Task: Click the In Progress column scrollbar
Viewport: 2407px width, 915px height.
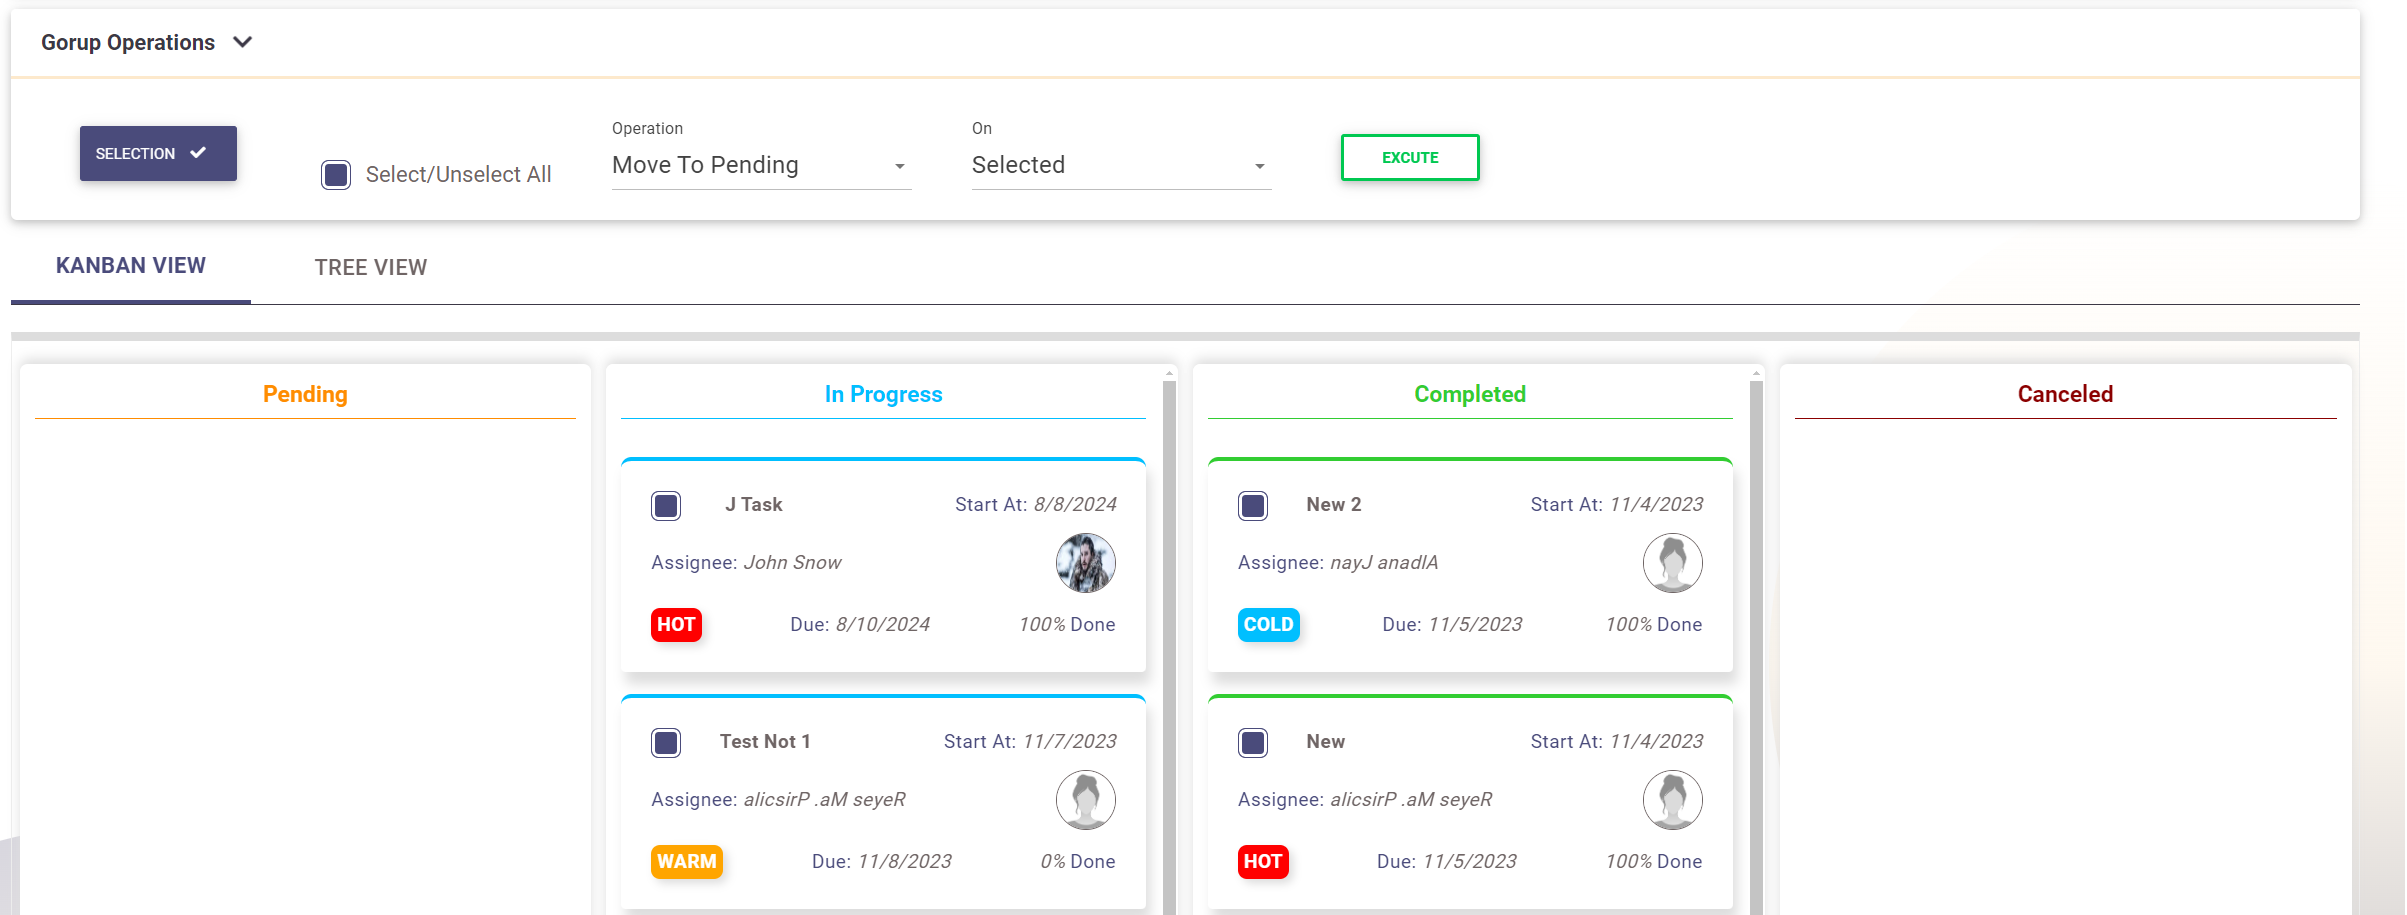Action: pyautogui.click(x=1169, y=640)
